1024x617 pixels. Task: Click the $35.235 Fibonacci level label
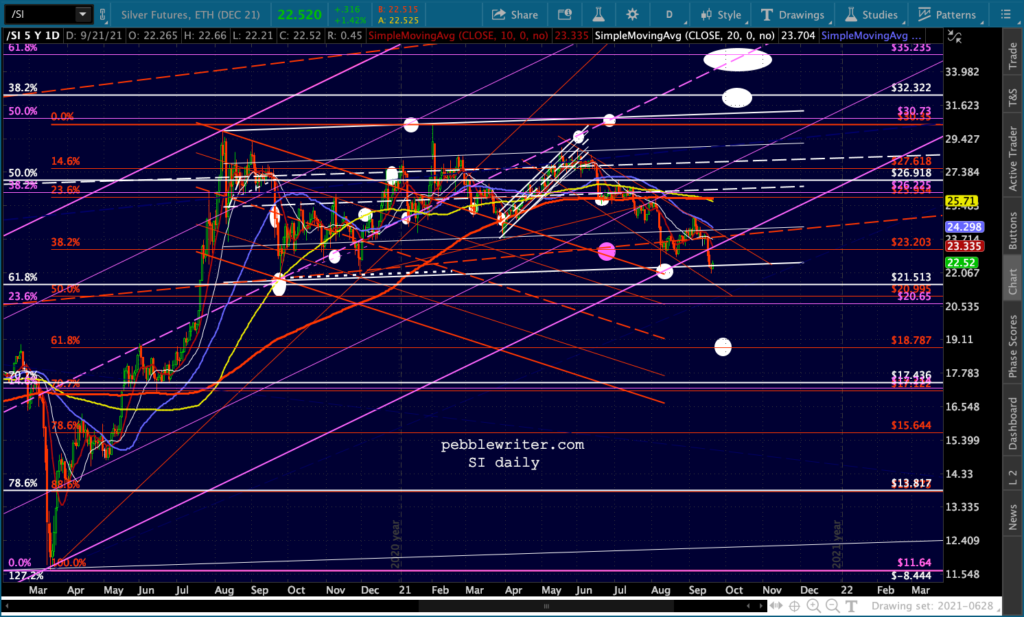910,48
